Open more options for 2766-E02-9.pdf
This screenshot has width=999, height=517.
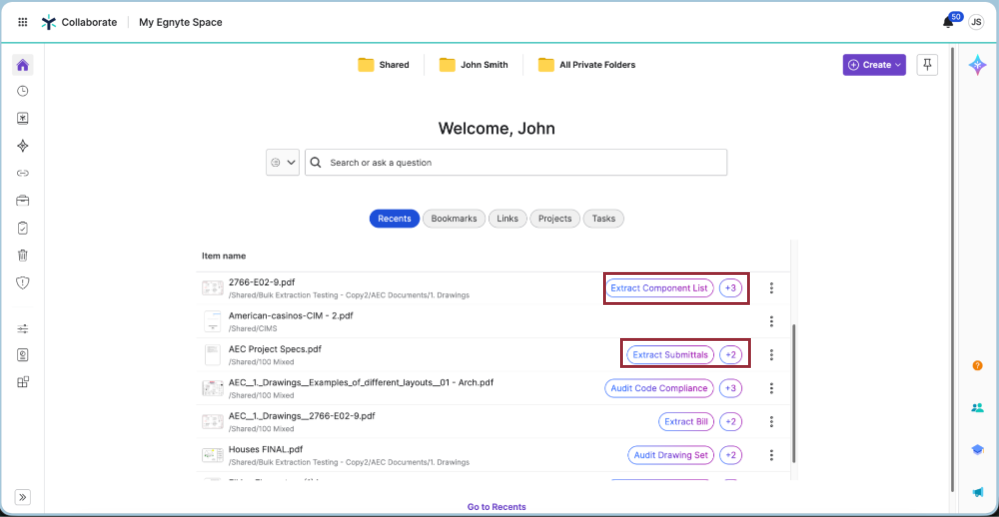tap(771, 288)
